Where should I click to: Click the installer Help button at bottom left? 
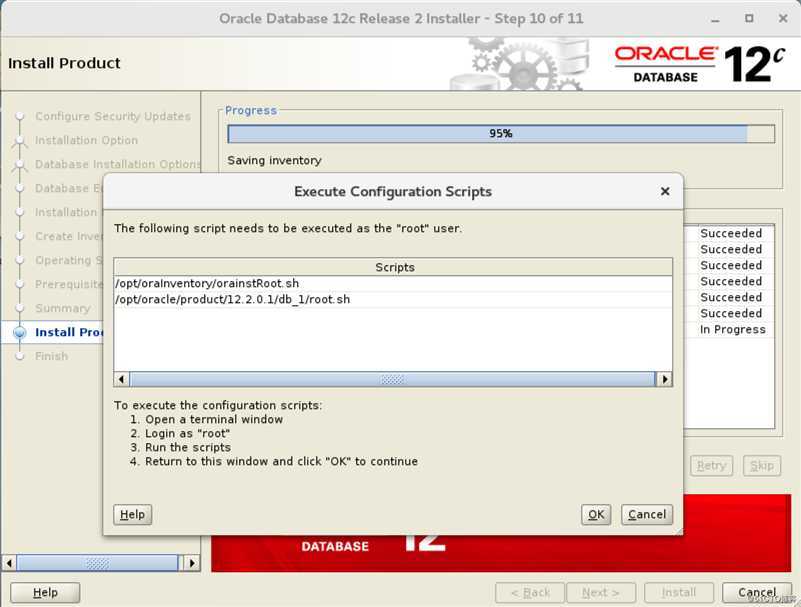click(45, 592)
